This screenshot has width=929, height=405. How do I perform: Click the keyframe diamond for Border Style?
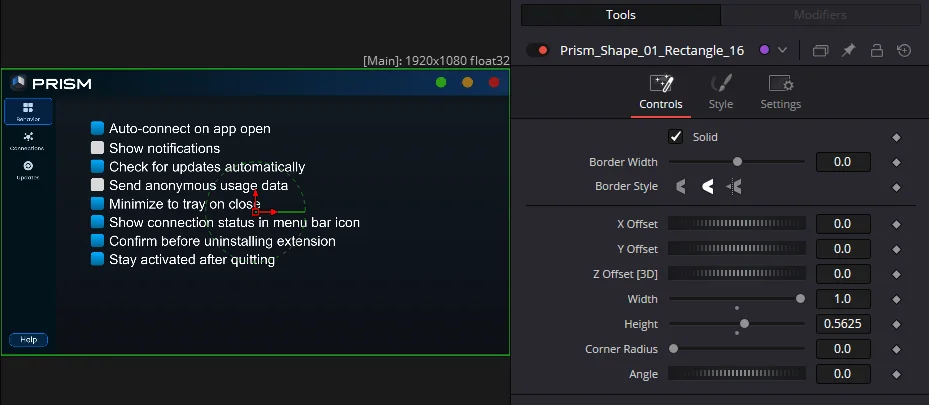(896, 188)
